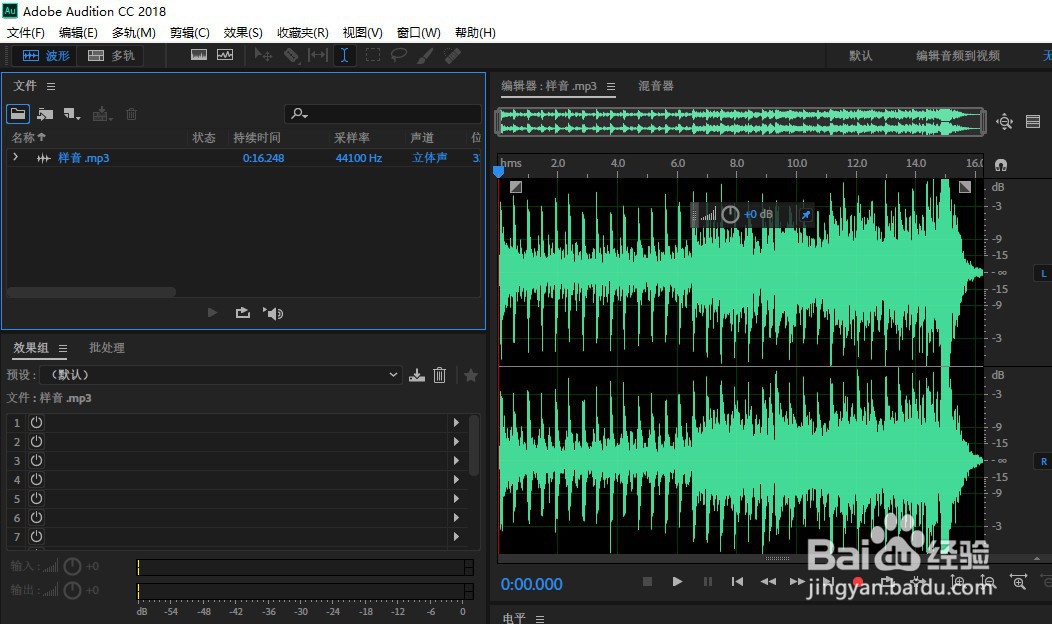This screenshot has height=624, width=1052.
Task: Click the headphones icon on time ruler
Action: [x=1000, y=164]
